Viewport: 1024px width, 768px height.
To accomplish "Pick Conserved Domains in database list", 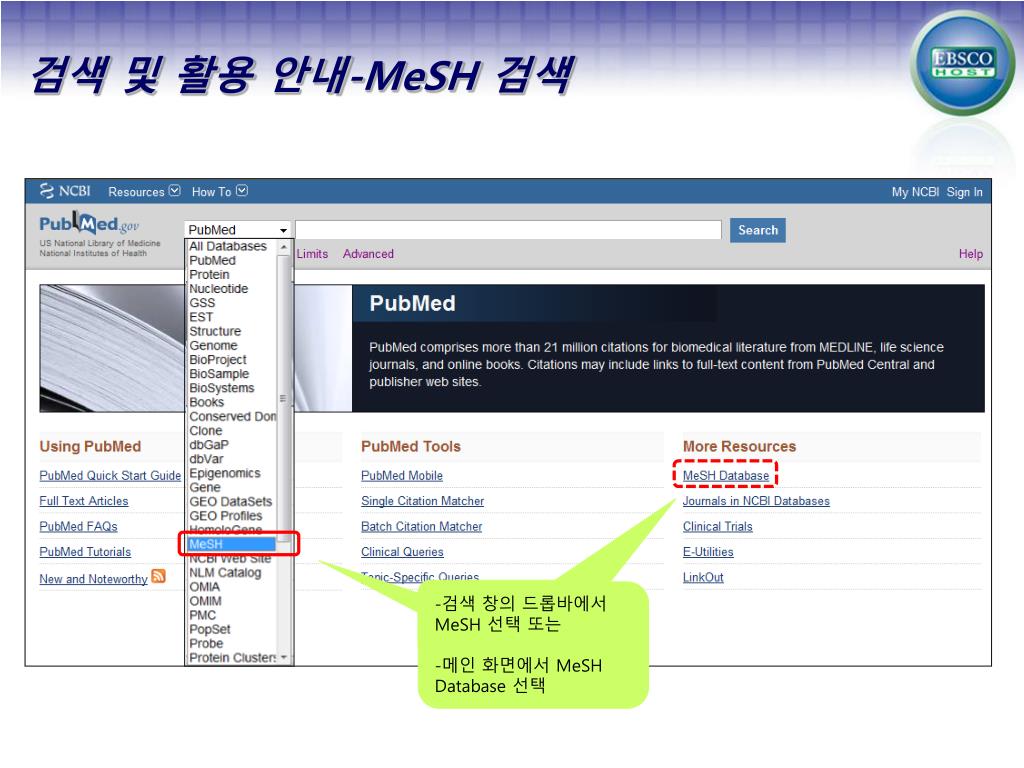I will (232, 417).
